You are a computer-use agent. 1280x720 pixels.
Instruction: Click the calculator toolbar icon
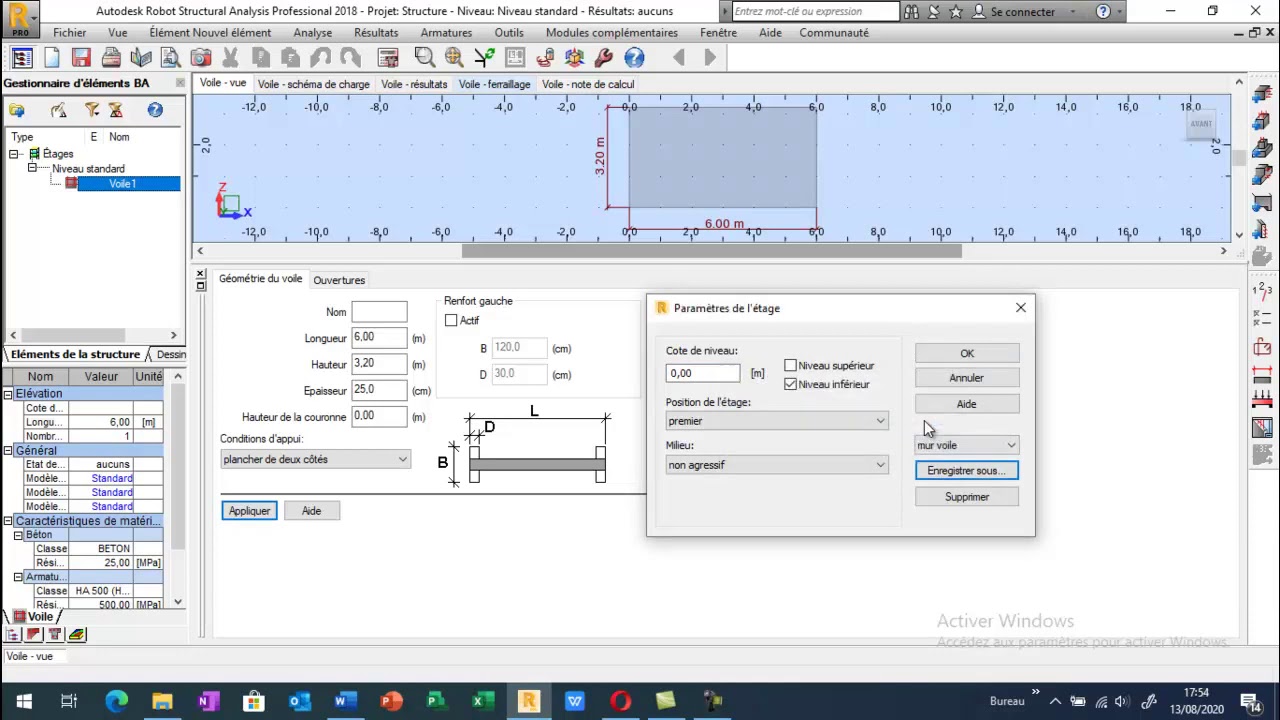[x=388, y=58]
